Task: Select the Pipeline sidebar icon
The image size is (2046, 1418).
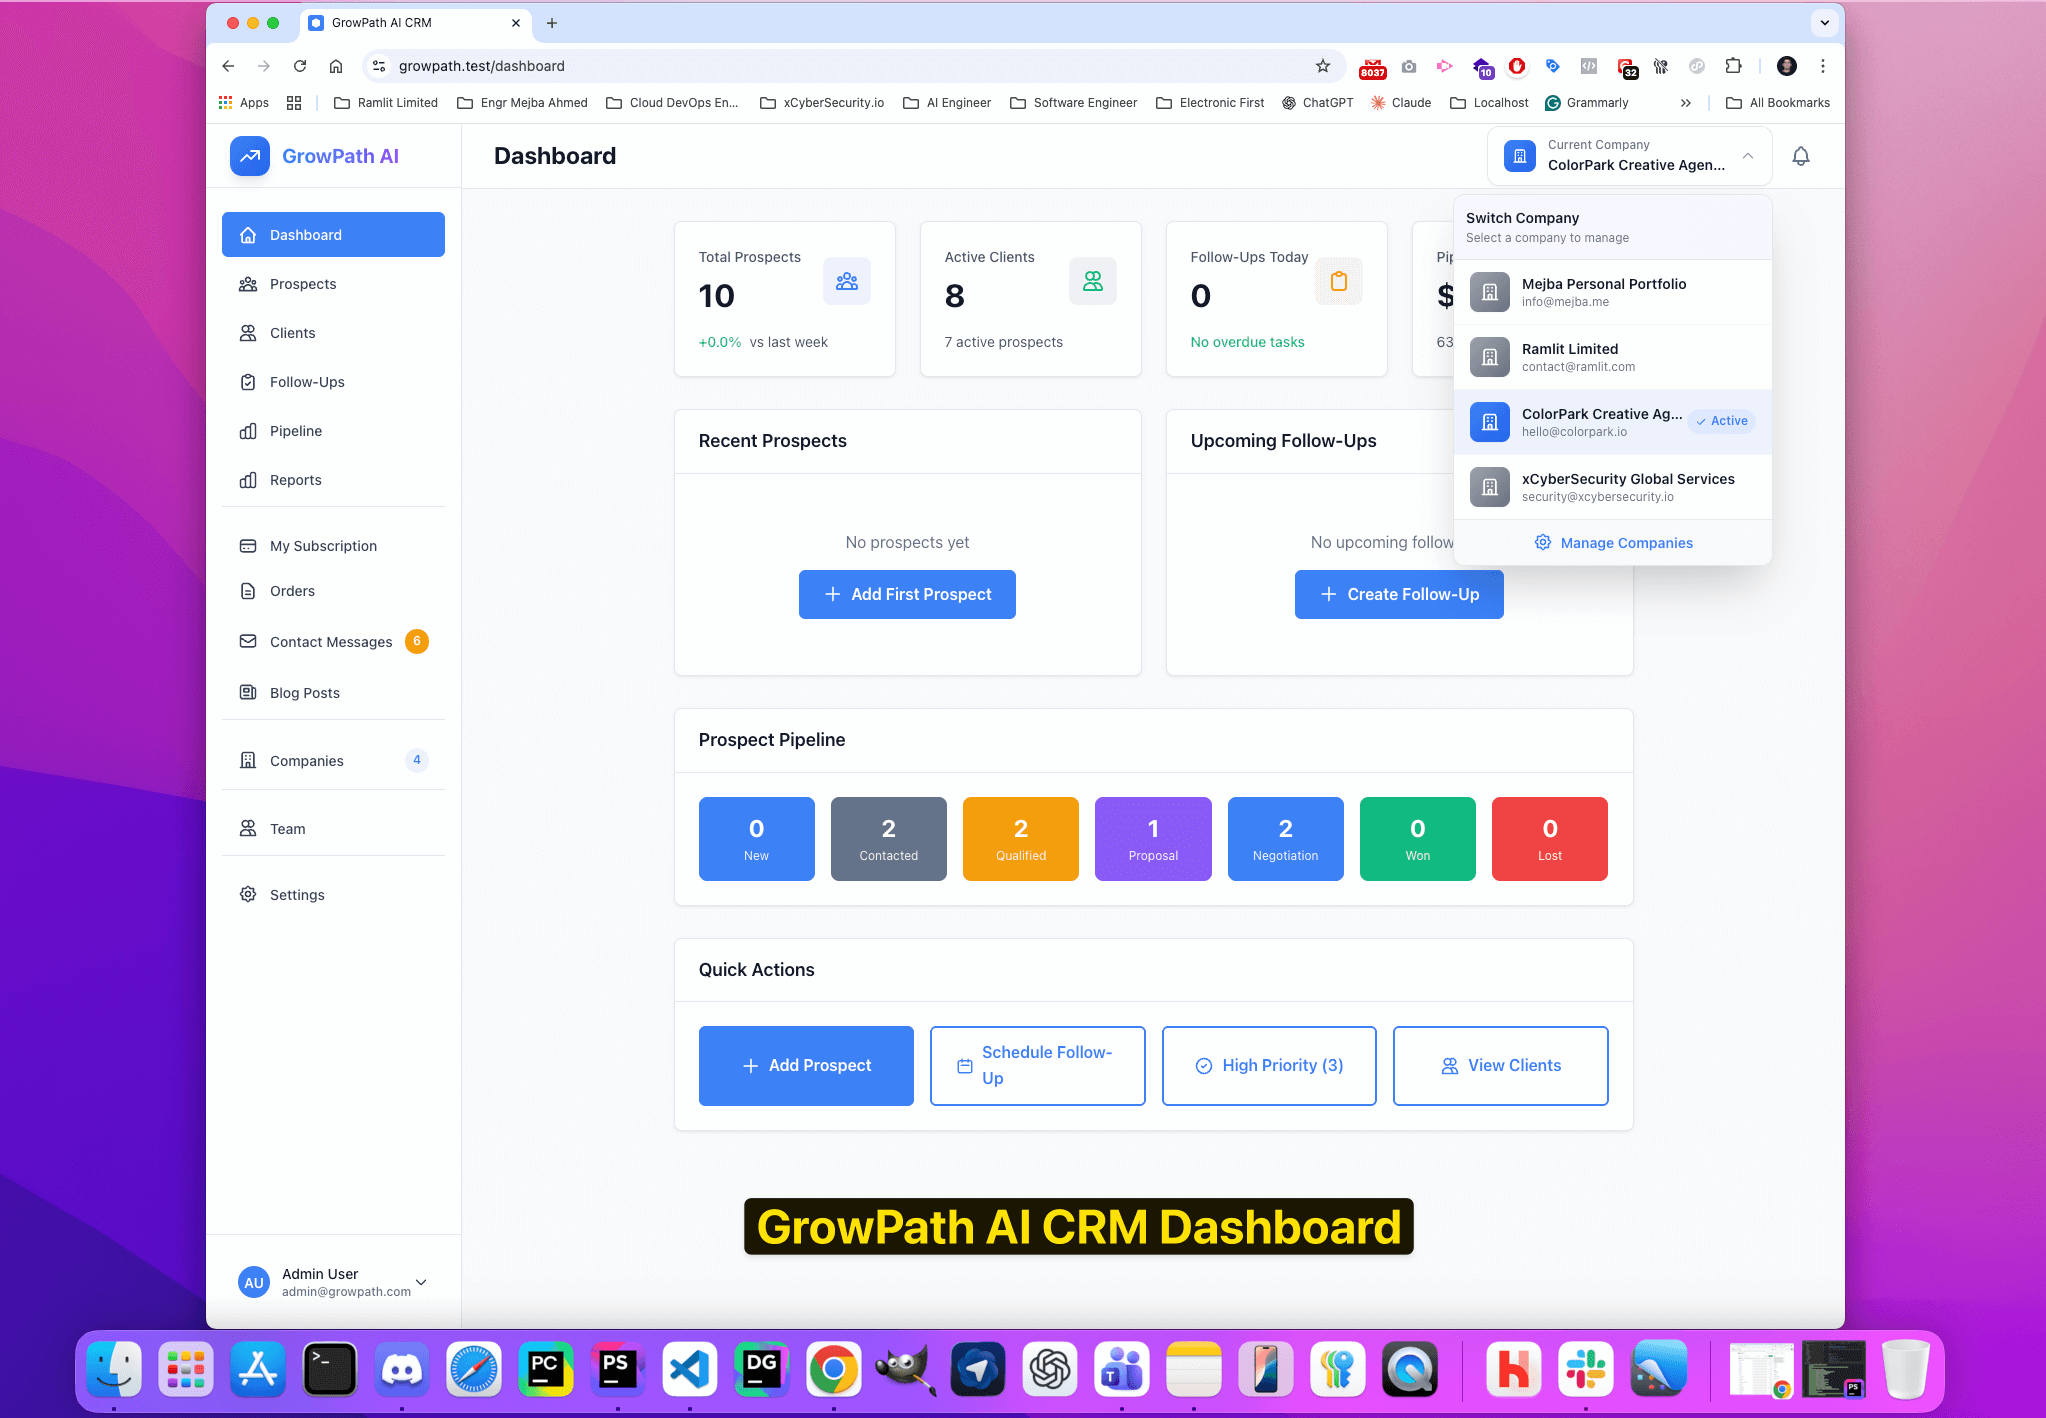Action: click(248, 431)
